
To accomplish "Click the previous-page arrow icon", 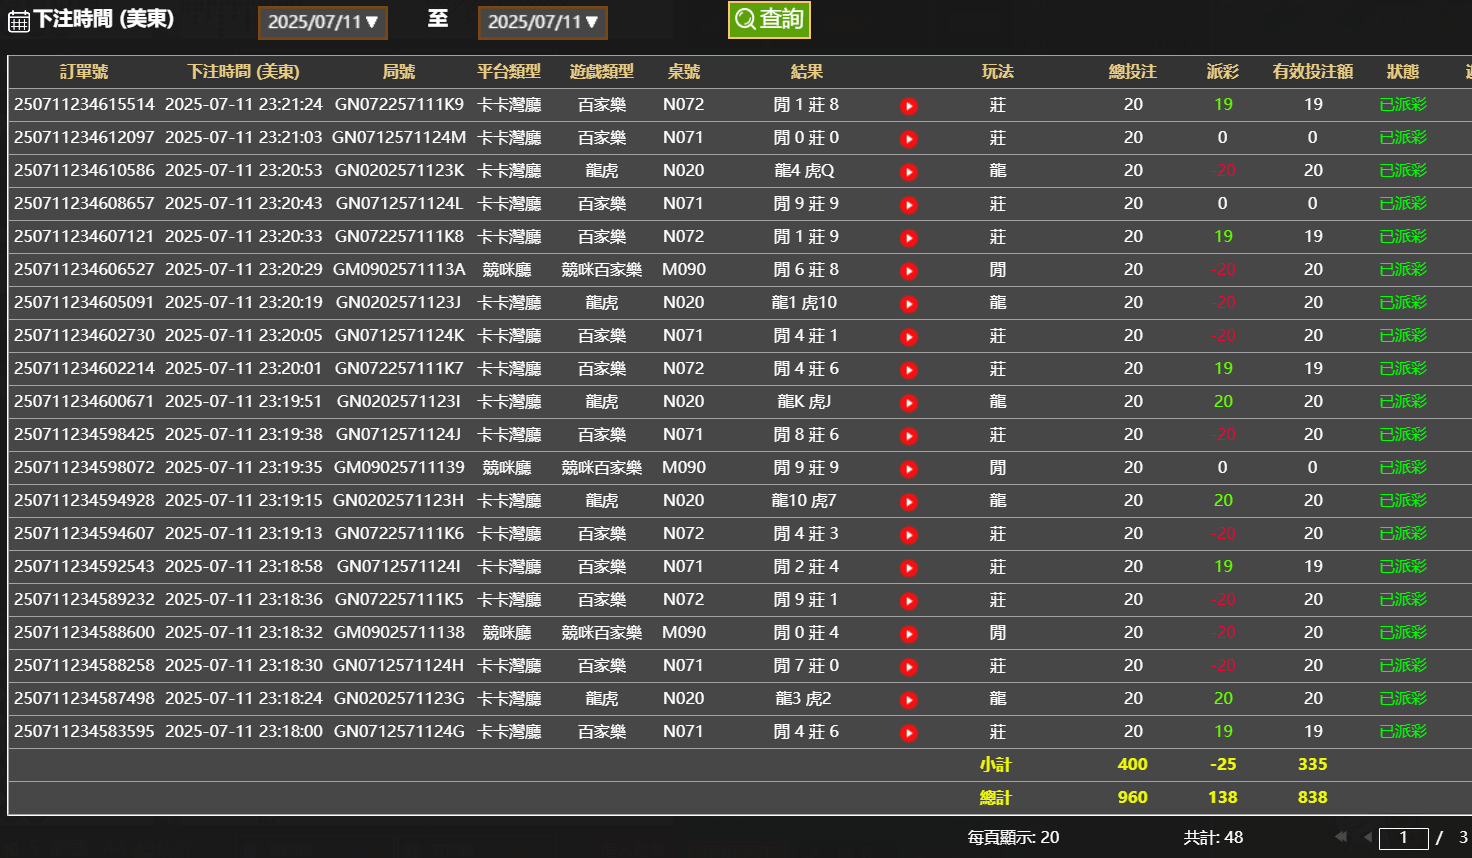I will click(x=1366, y=838).
